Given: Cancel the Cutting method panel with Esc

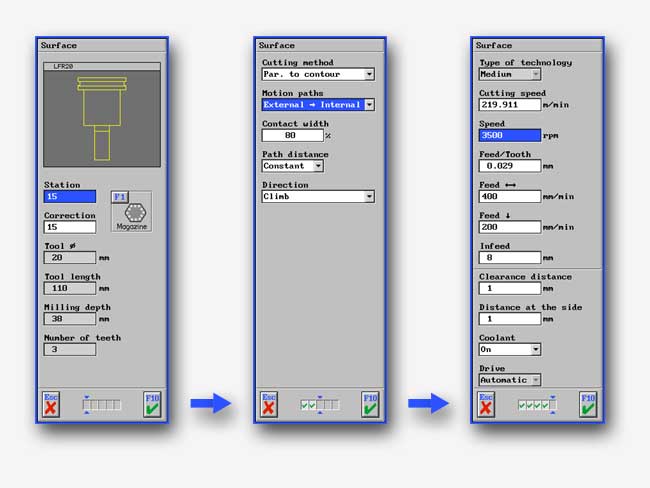Looking at the screenshot, I should 269,403.
